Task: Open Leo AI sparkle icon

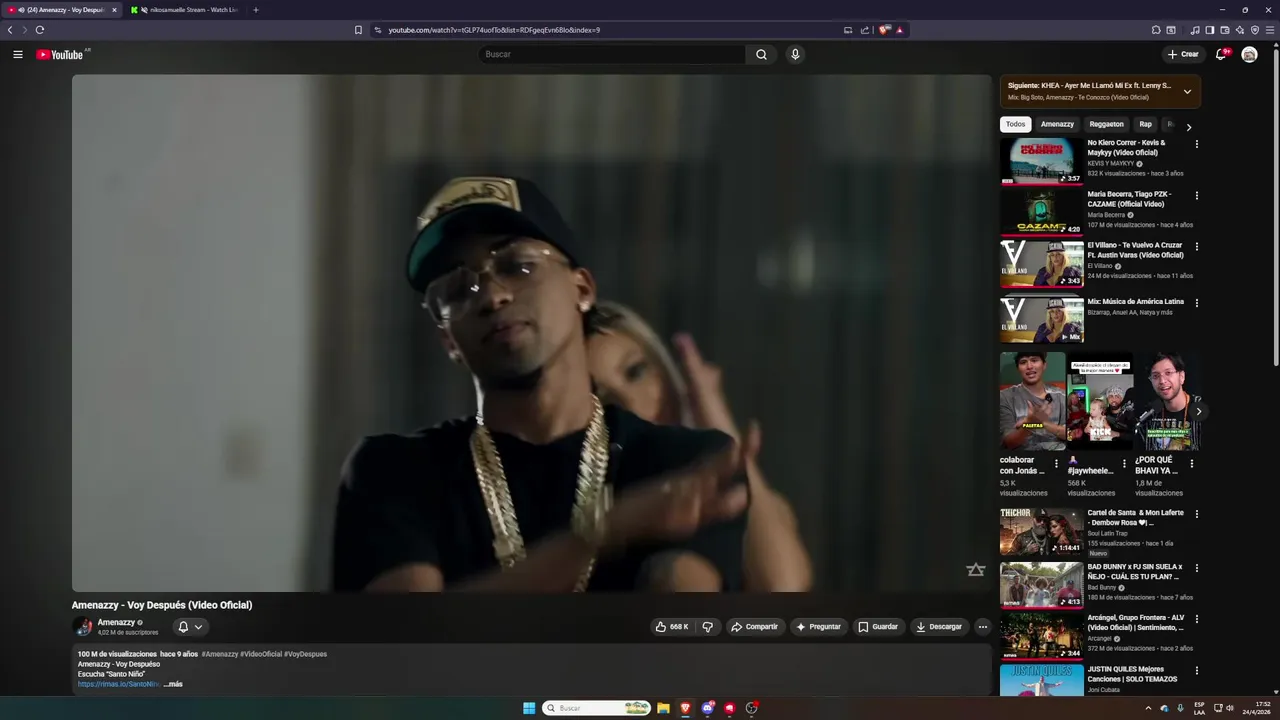Action: [x=1240, y=30]
